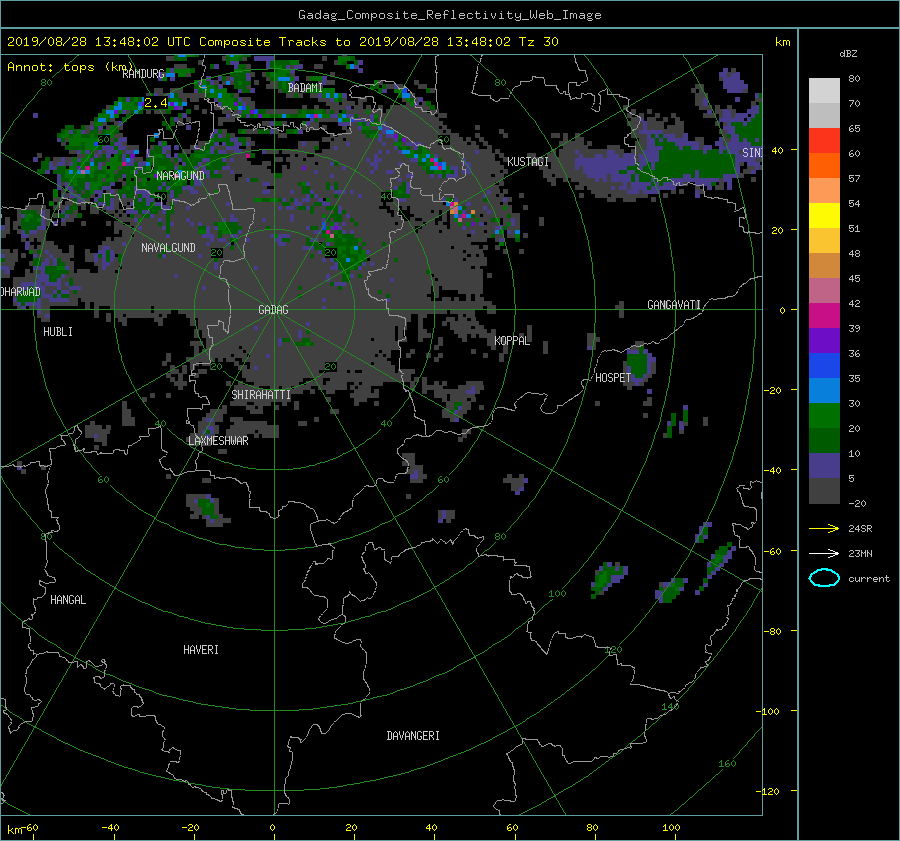Image resolution: width=900 pixels, height=841 pixels.
Task: Click the BADAMI town label
Action: 305,88
